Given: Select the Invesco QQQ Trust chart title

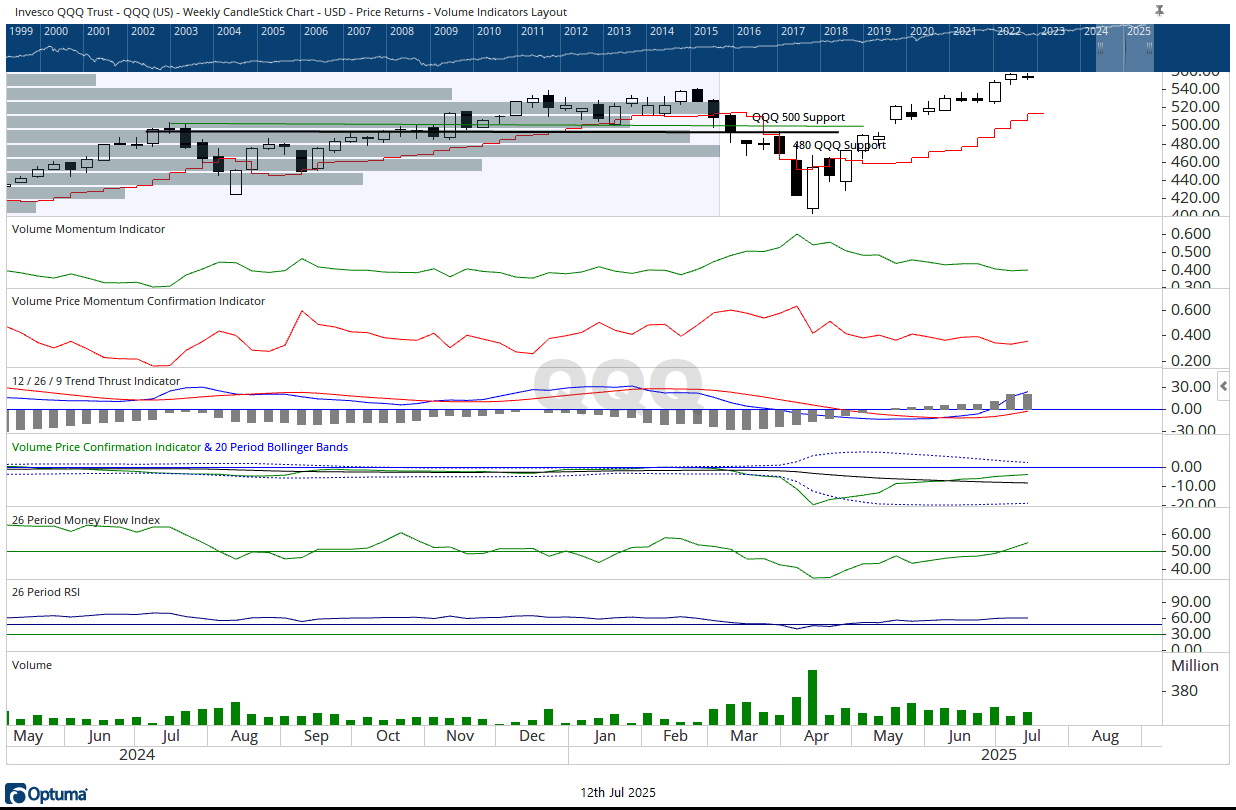Looking at the screenshot, I should coord(291,12).
